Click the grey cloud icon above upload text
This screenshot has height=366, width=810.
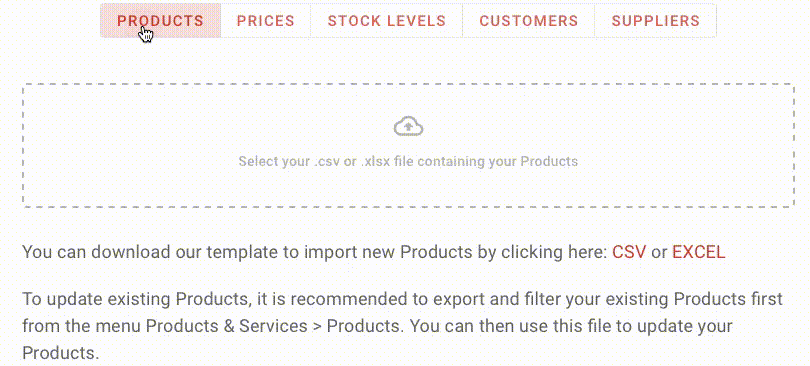pyautogui.click(x=408, y=126)
